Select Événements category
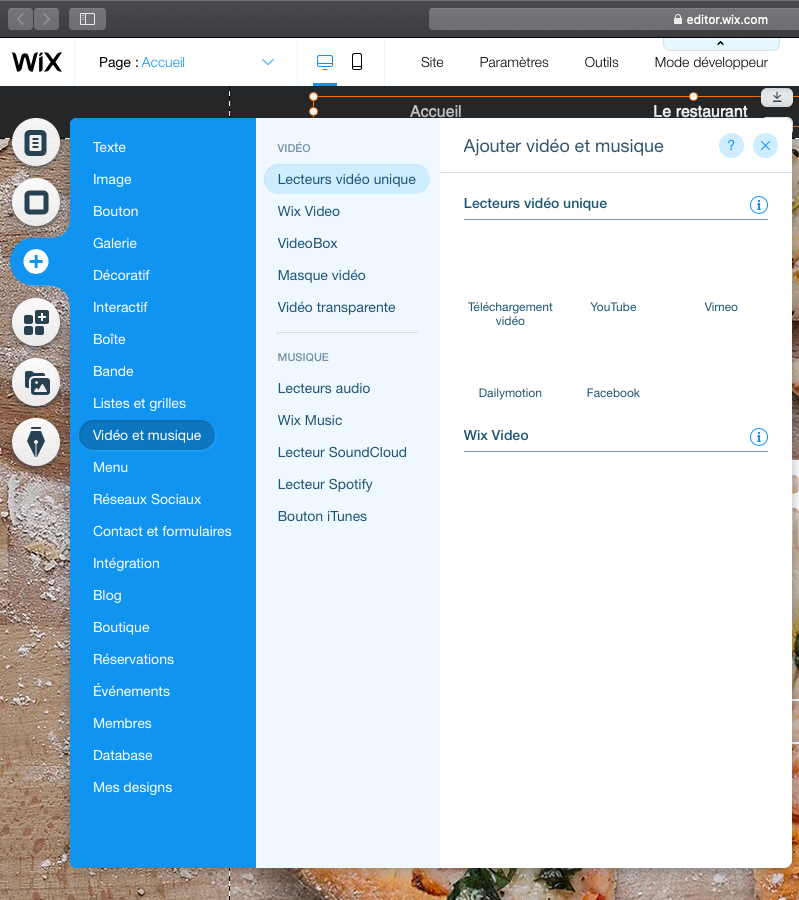 point(131,691)
